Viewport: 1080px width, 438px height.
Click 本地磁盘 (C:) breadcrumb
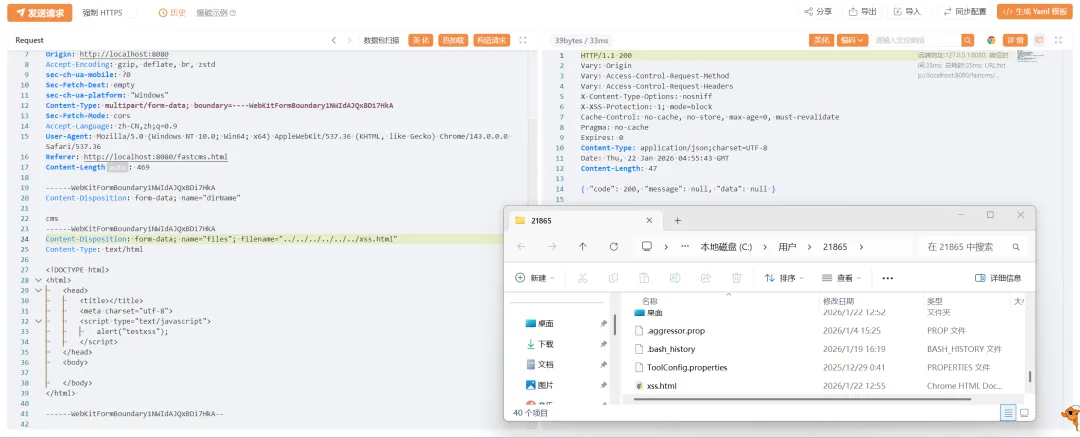pos(726,246)
